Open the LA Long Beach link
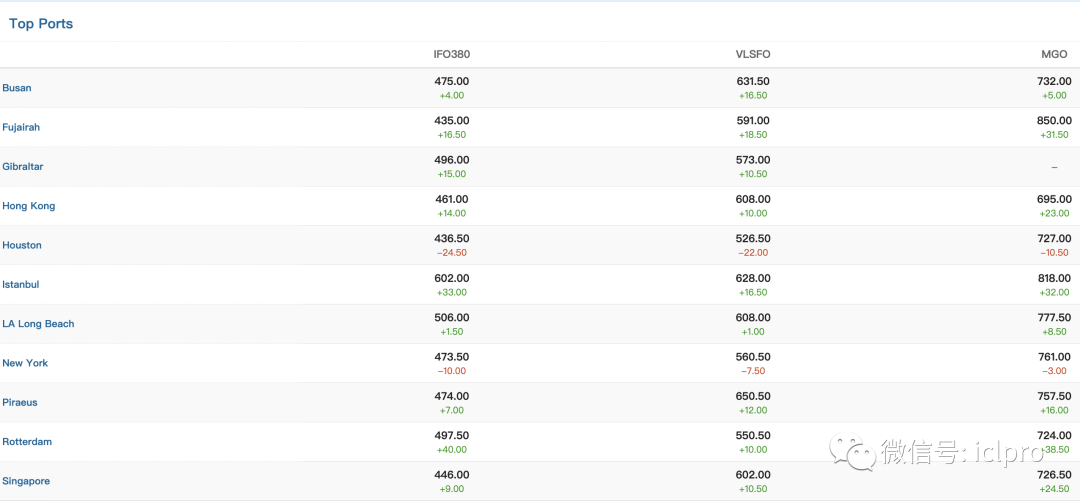This screenshot has width=1080, height=503. (38, 324)
